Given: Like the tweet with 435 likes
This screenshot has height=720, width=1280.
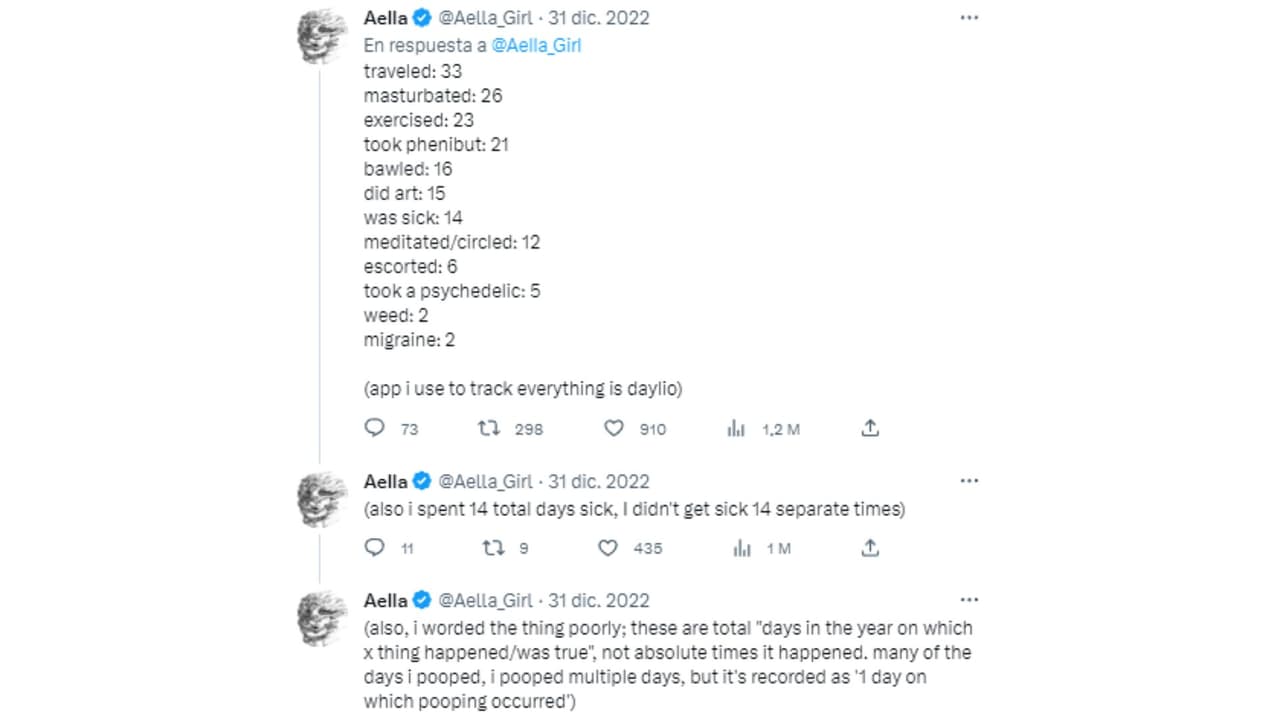Looking at the screenshot, I should [x=608, y=547].
